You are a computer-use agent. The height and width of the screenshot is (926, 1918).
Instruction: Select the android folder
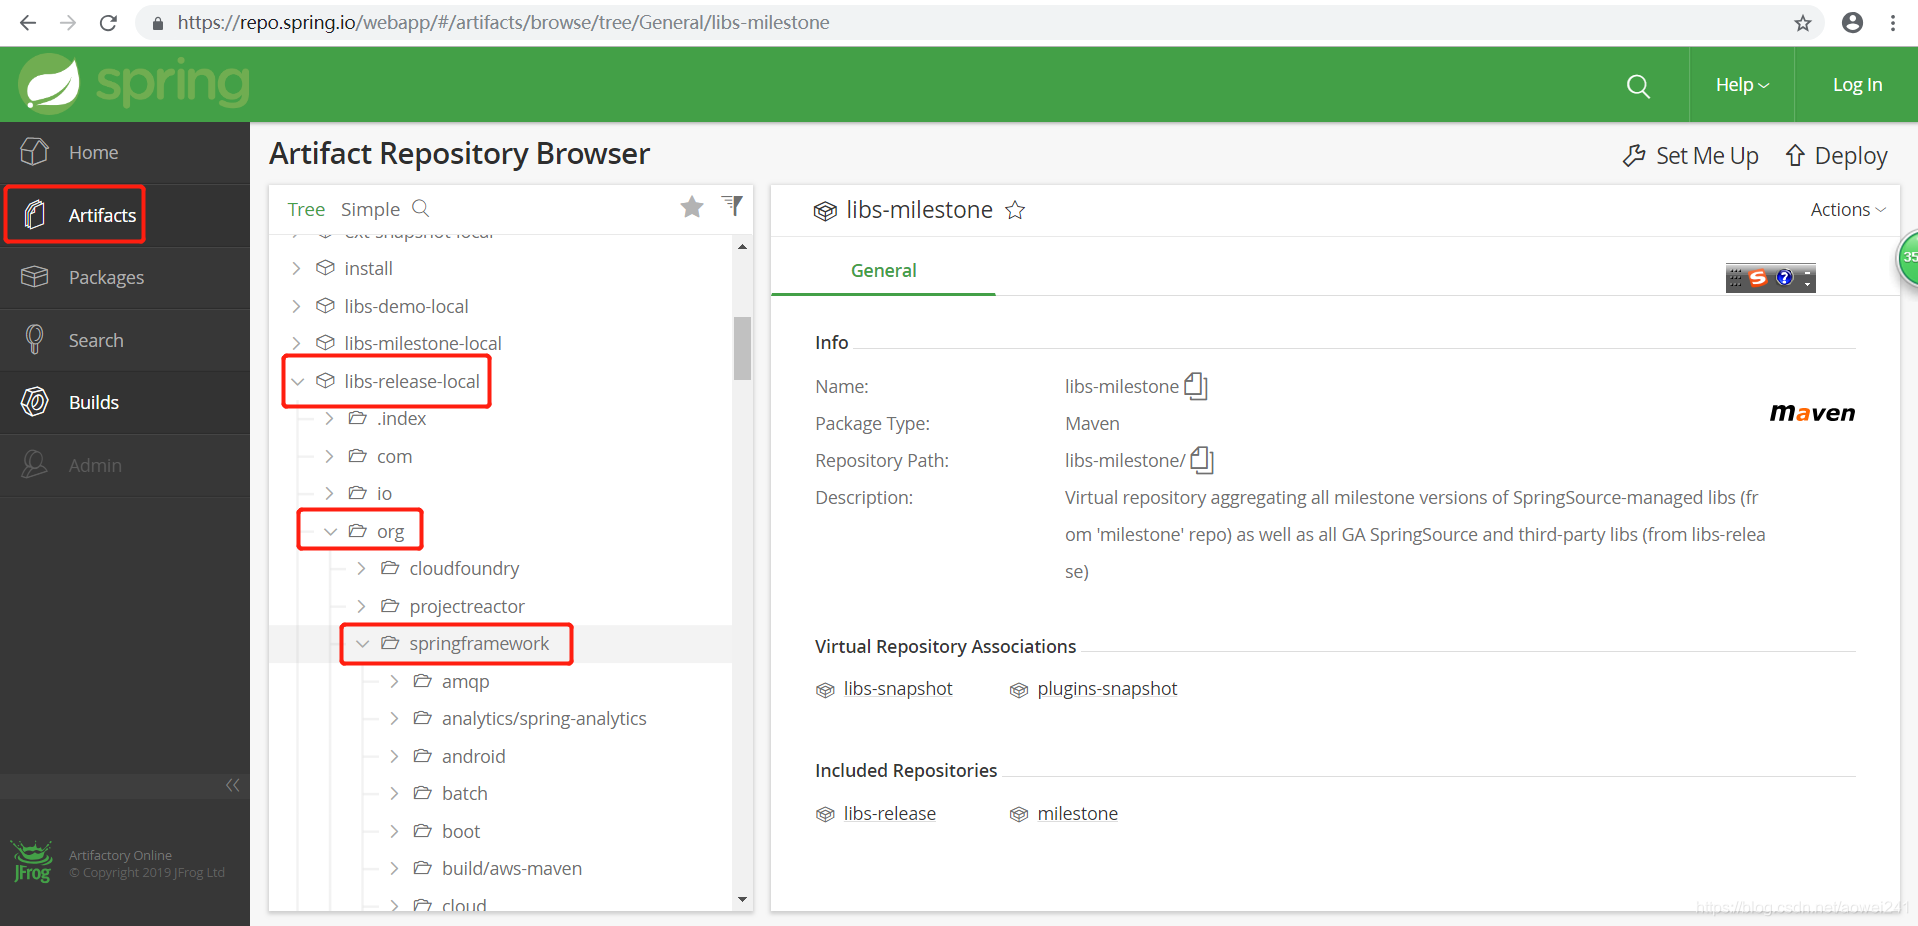coord(473,756)
